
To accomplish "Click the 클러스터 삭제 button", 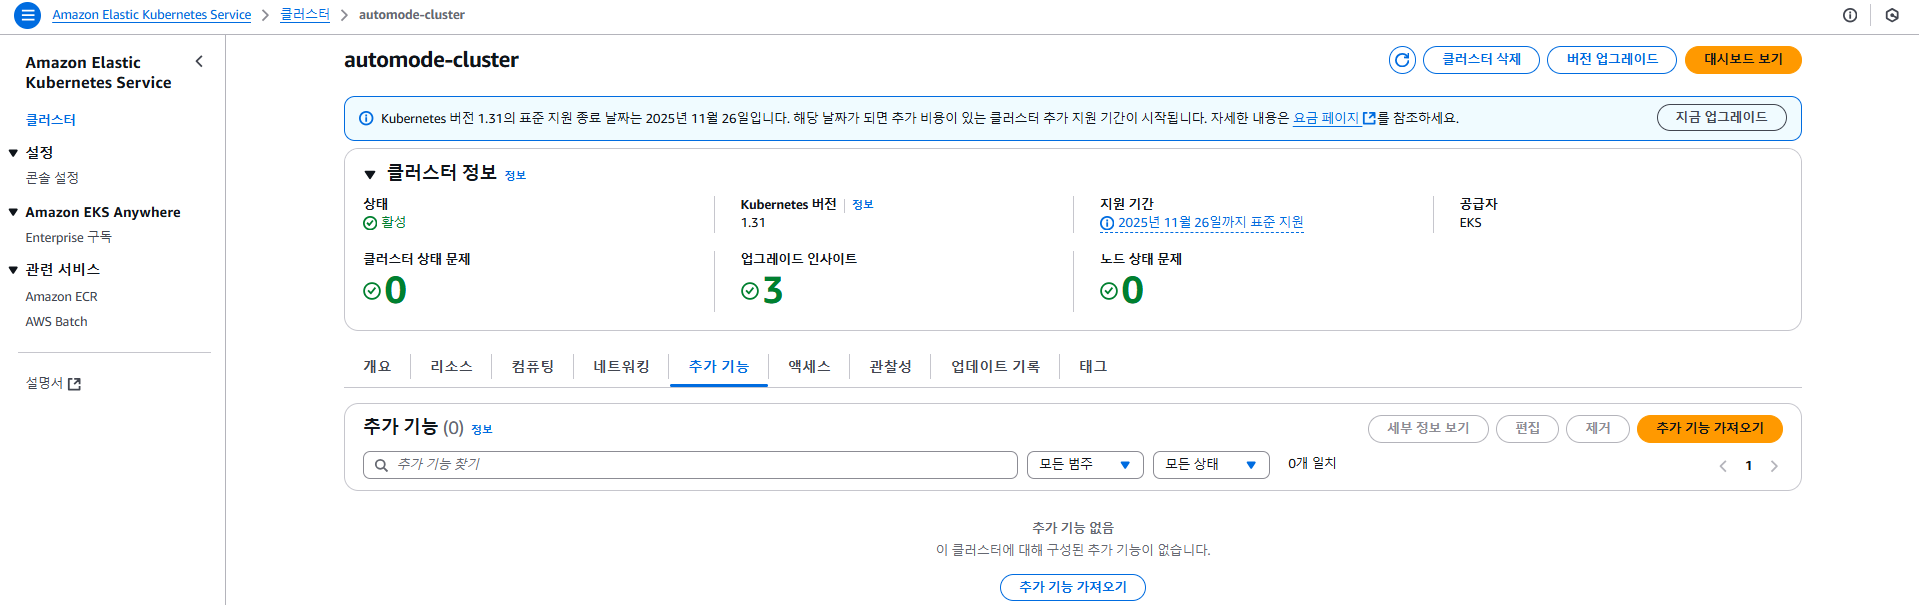I will (x=1481, y=60).
